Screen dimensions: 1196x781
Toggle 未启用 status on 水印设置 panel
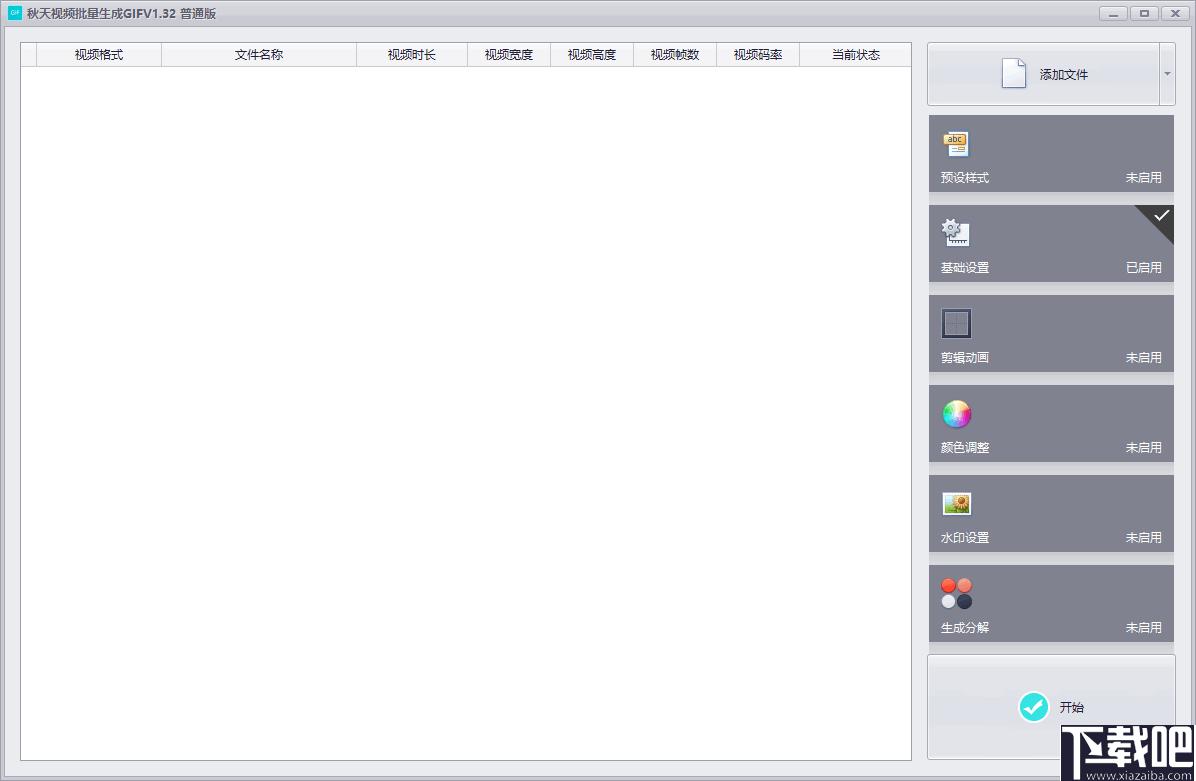(x=1143, y=538)
